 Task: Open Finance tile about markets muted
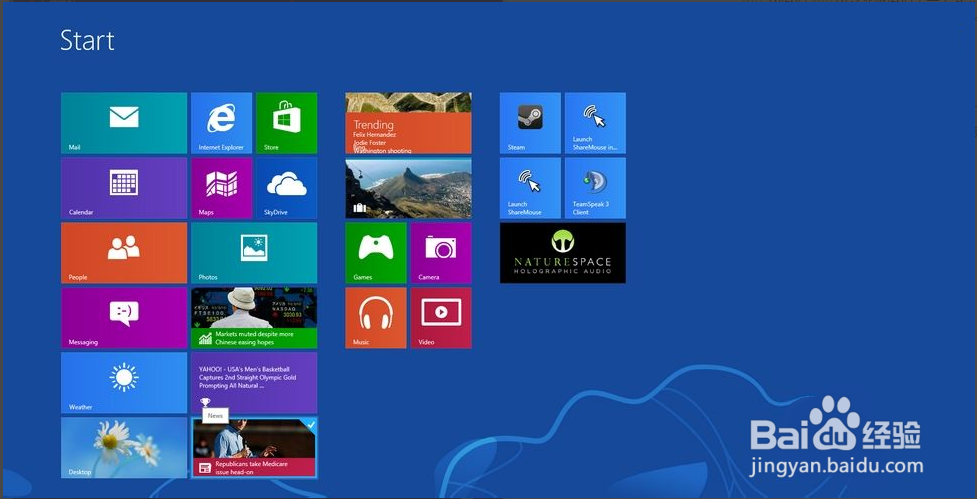[254, 318]
